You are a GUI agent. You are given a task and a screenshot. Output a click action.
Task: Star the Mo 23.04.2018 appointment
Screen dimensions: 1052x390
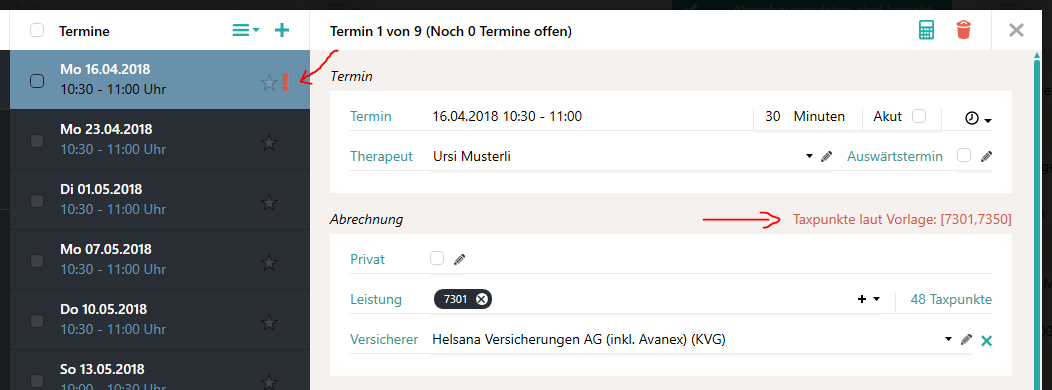tap(269, 142)
